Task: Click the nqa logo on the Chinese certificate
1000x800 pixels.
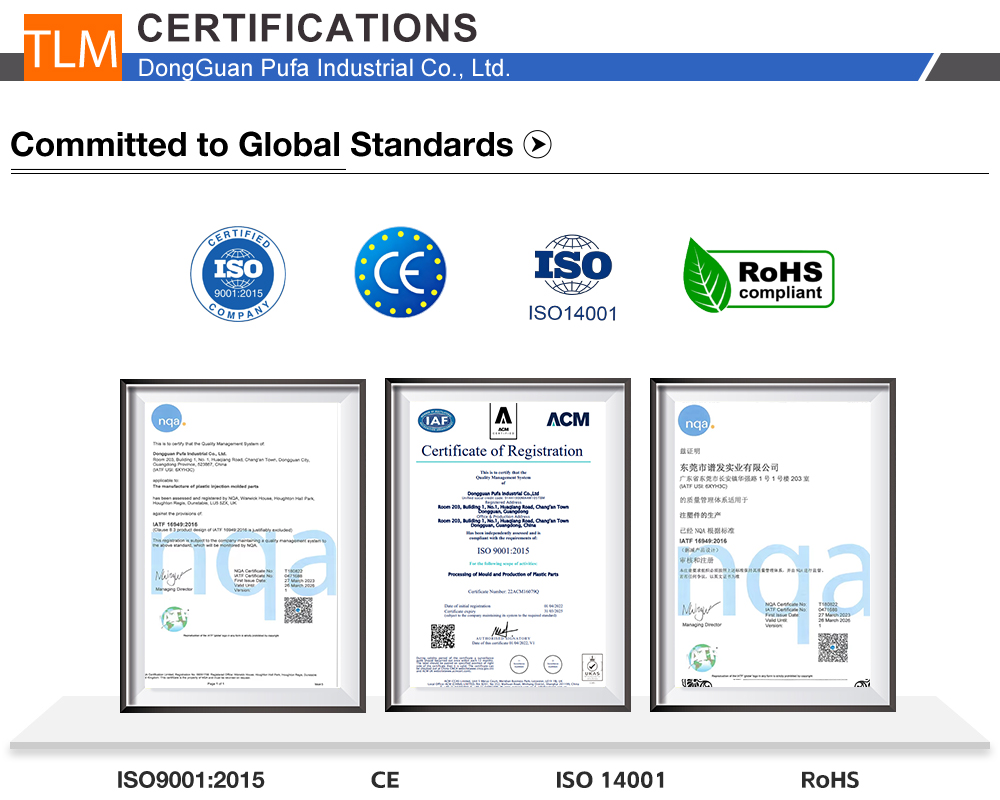Action: [695, 422]
